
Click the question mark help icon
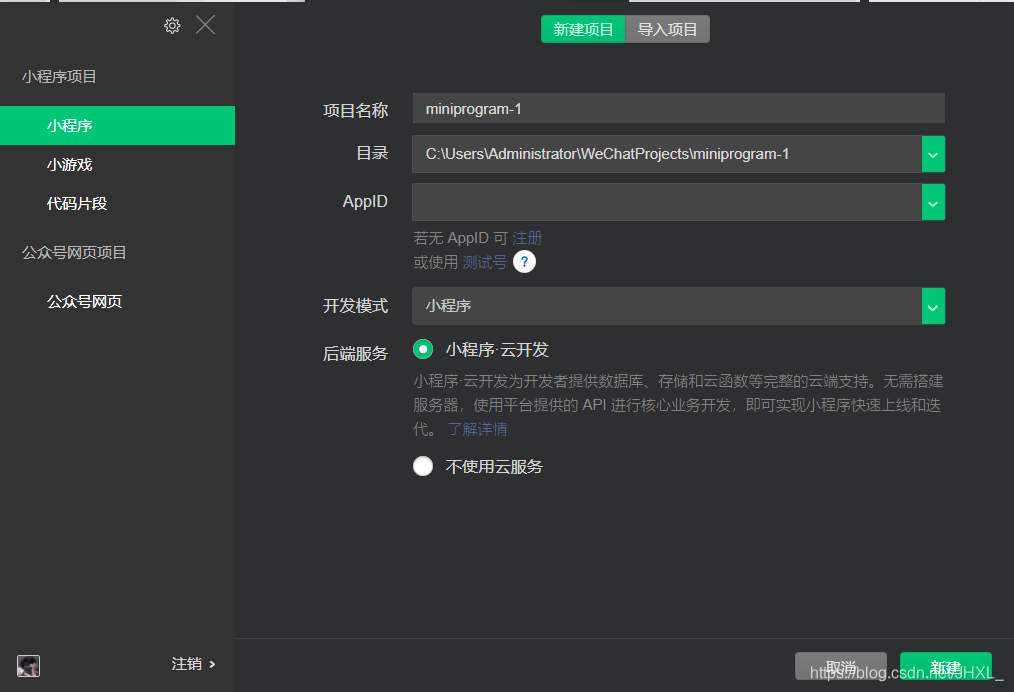pyautogui.click(x=524, y=262)
